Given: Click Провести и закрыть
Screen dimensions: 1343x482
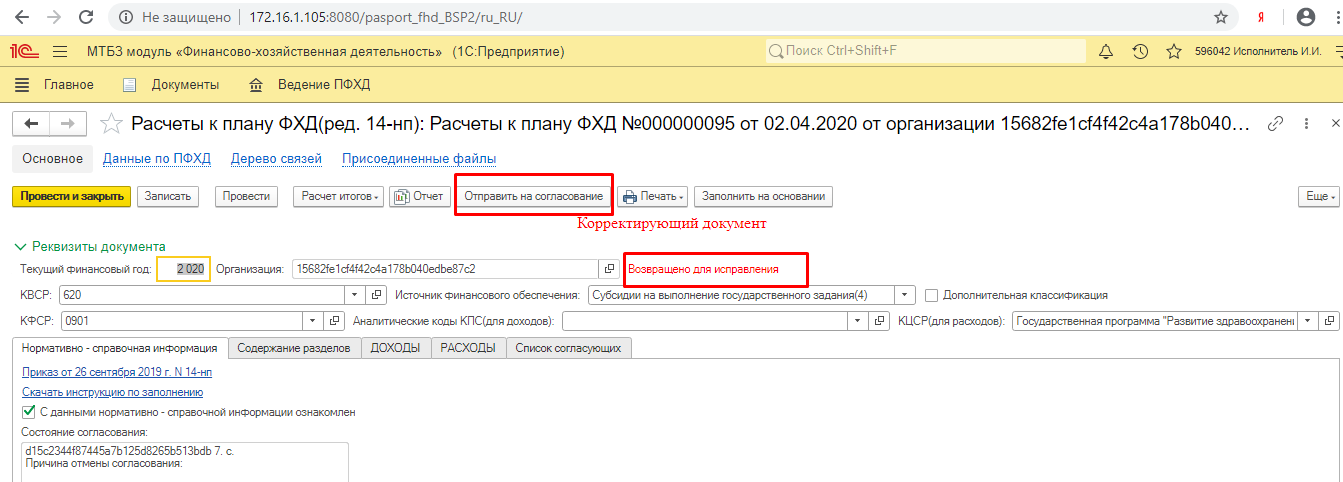Looking at the screenshot, I should click(72, 196).
